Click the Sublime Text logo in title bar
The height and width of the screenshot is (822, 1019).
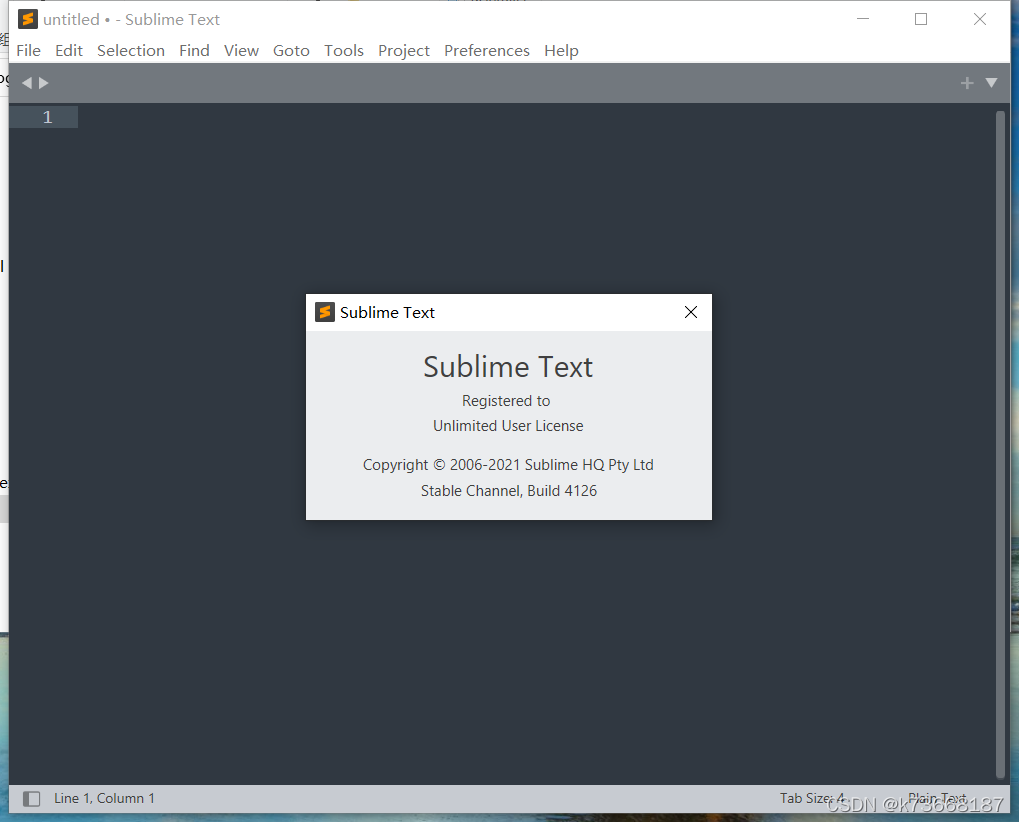point(27,19)
